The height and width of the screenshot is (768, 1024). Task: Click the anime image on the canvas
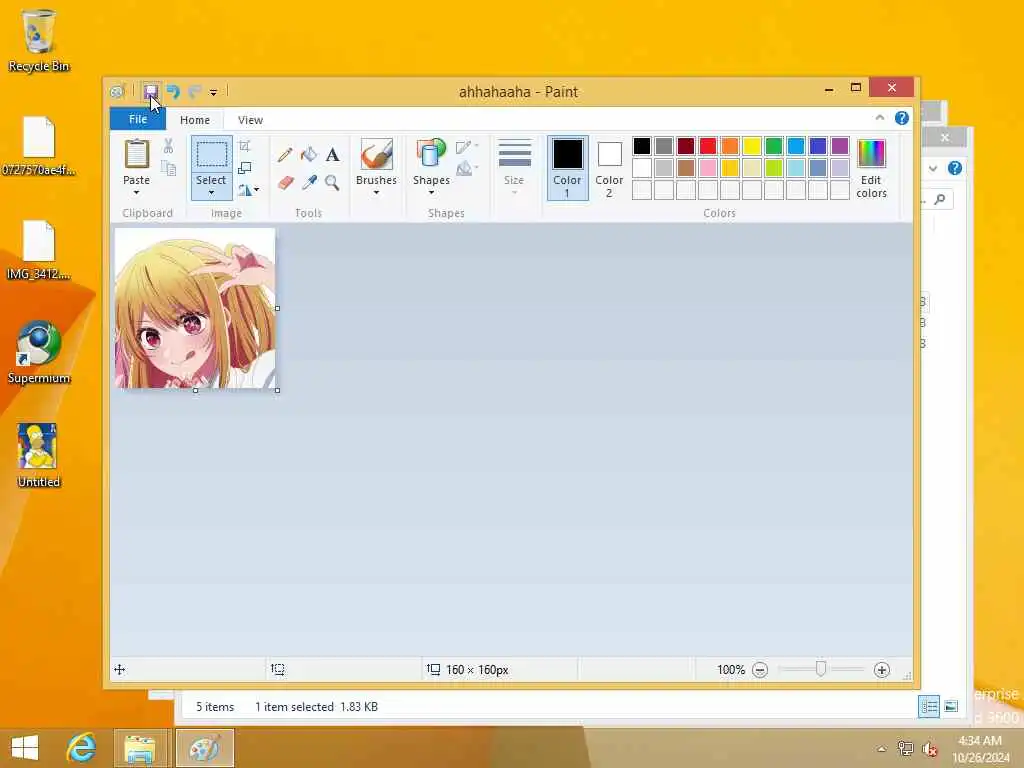[195, 308]
